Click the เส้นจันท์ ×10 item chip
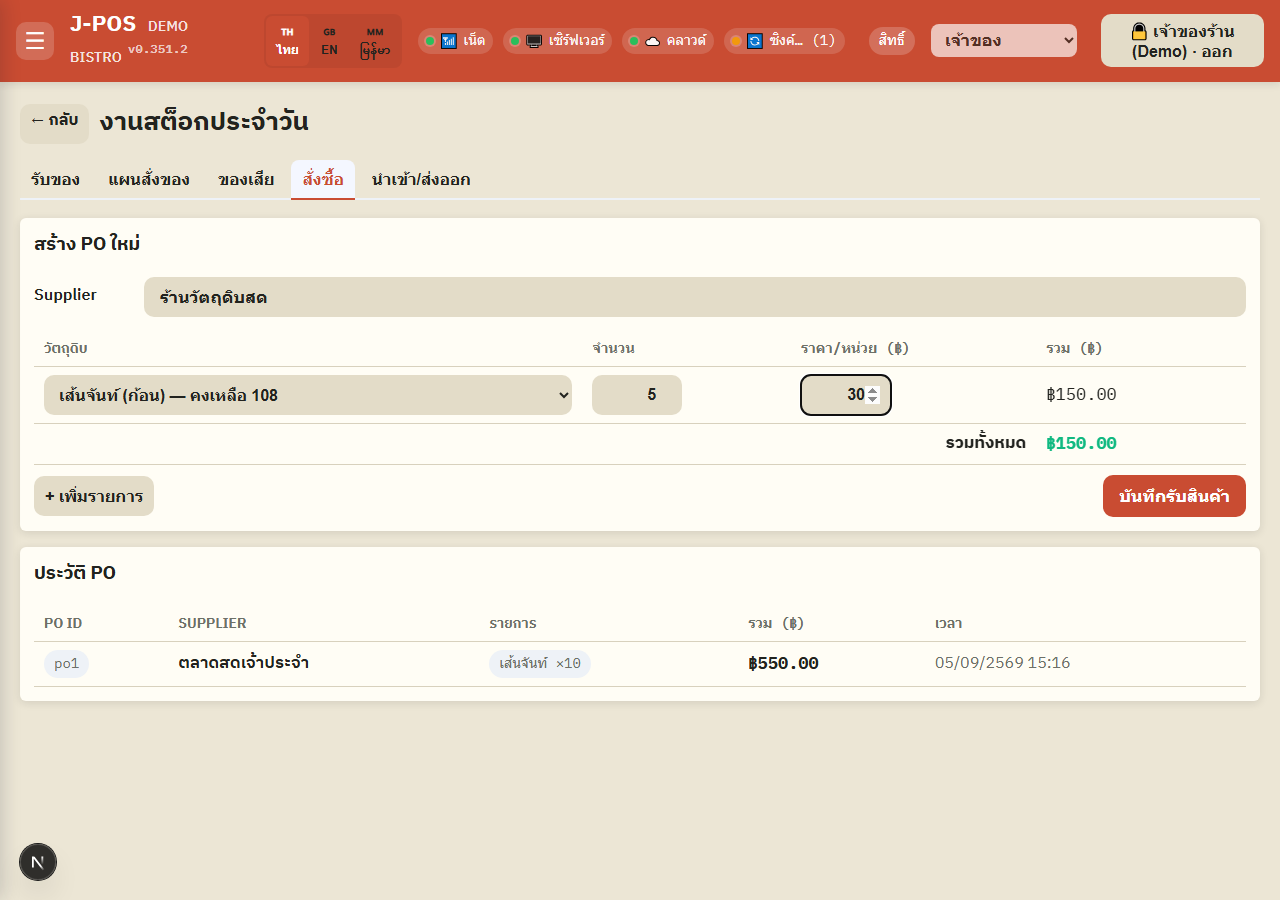Viewport: 1280px width, 900px height. tap(540, 664)
